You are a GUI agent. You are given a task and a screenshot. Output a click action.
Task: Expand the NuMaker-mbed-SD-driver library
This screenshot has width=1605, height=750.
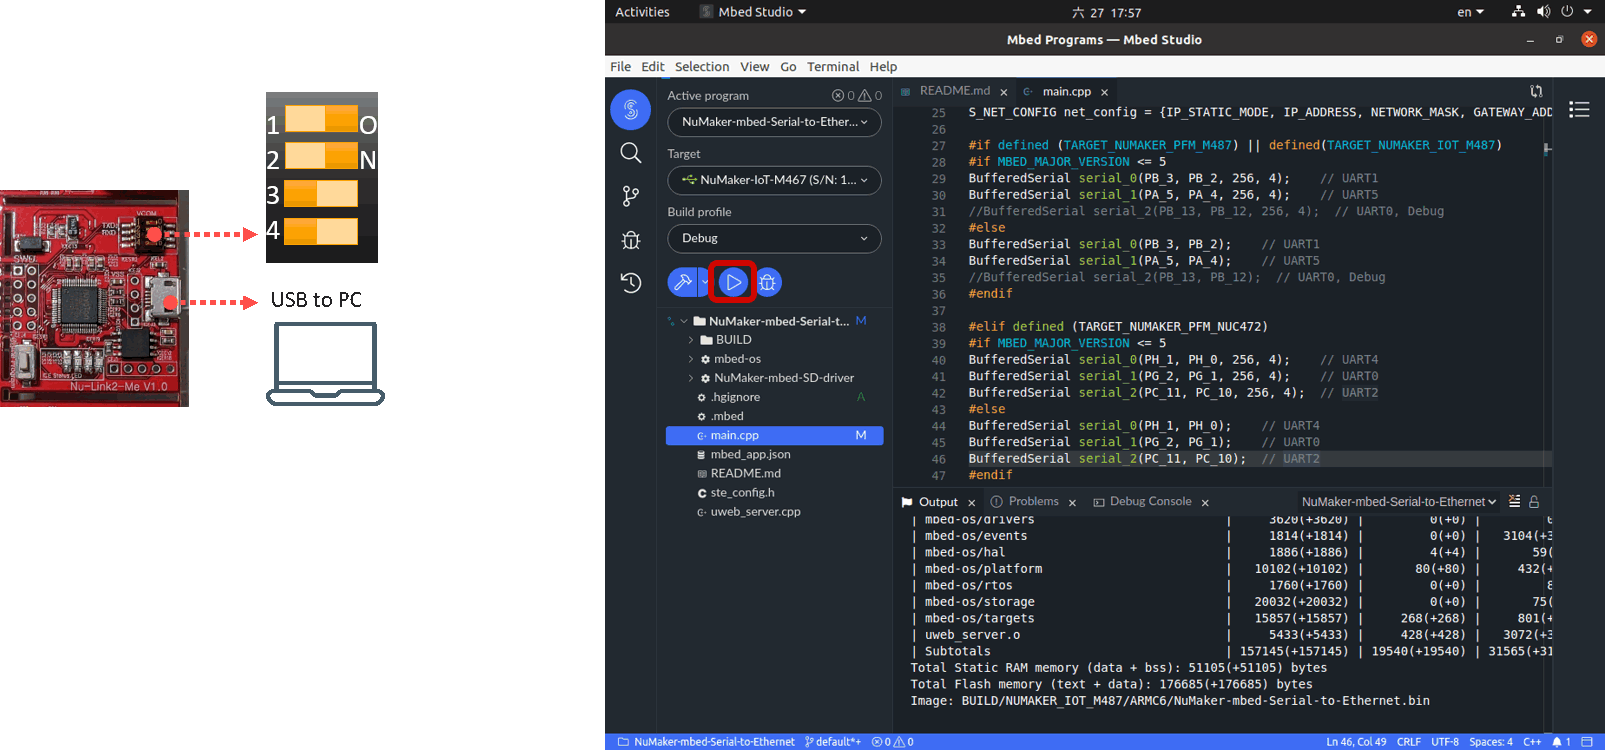pos(691,378)
